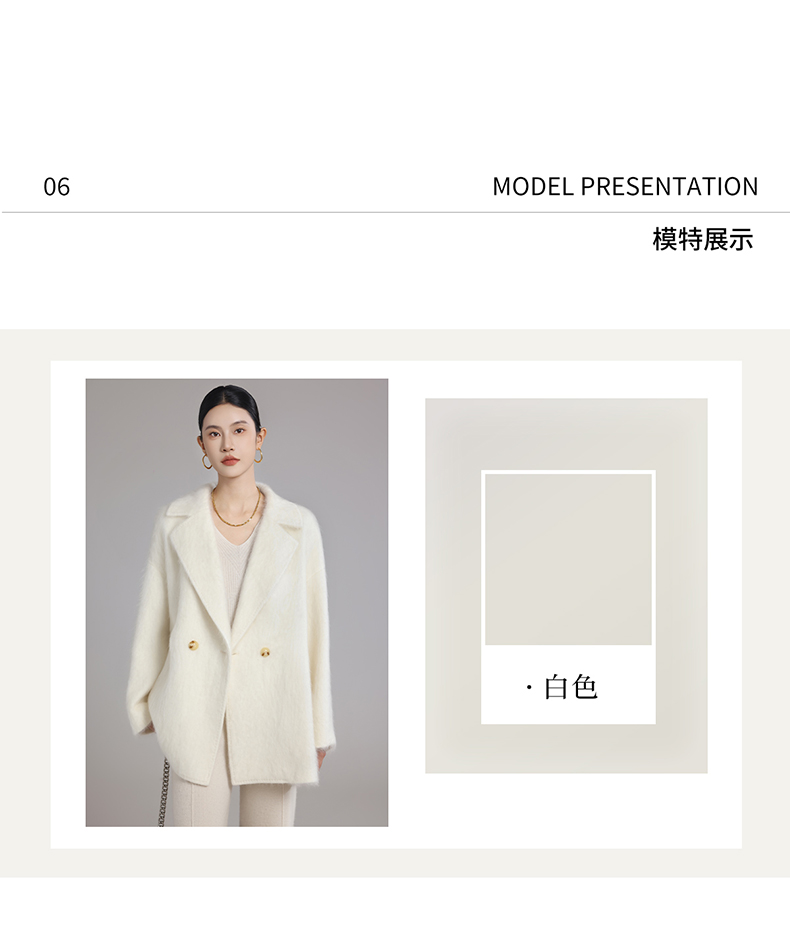Open the model photo in white coat
Image resolution: width=790 pixels, height=930 pixels.
[237, 602]
